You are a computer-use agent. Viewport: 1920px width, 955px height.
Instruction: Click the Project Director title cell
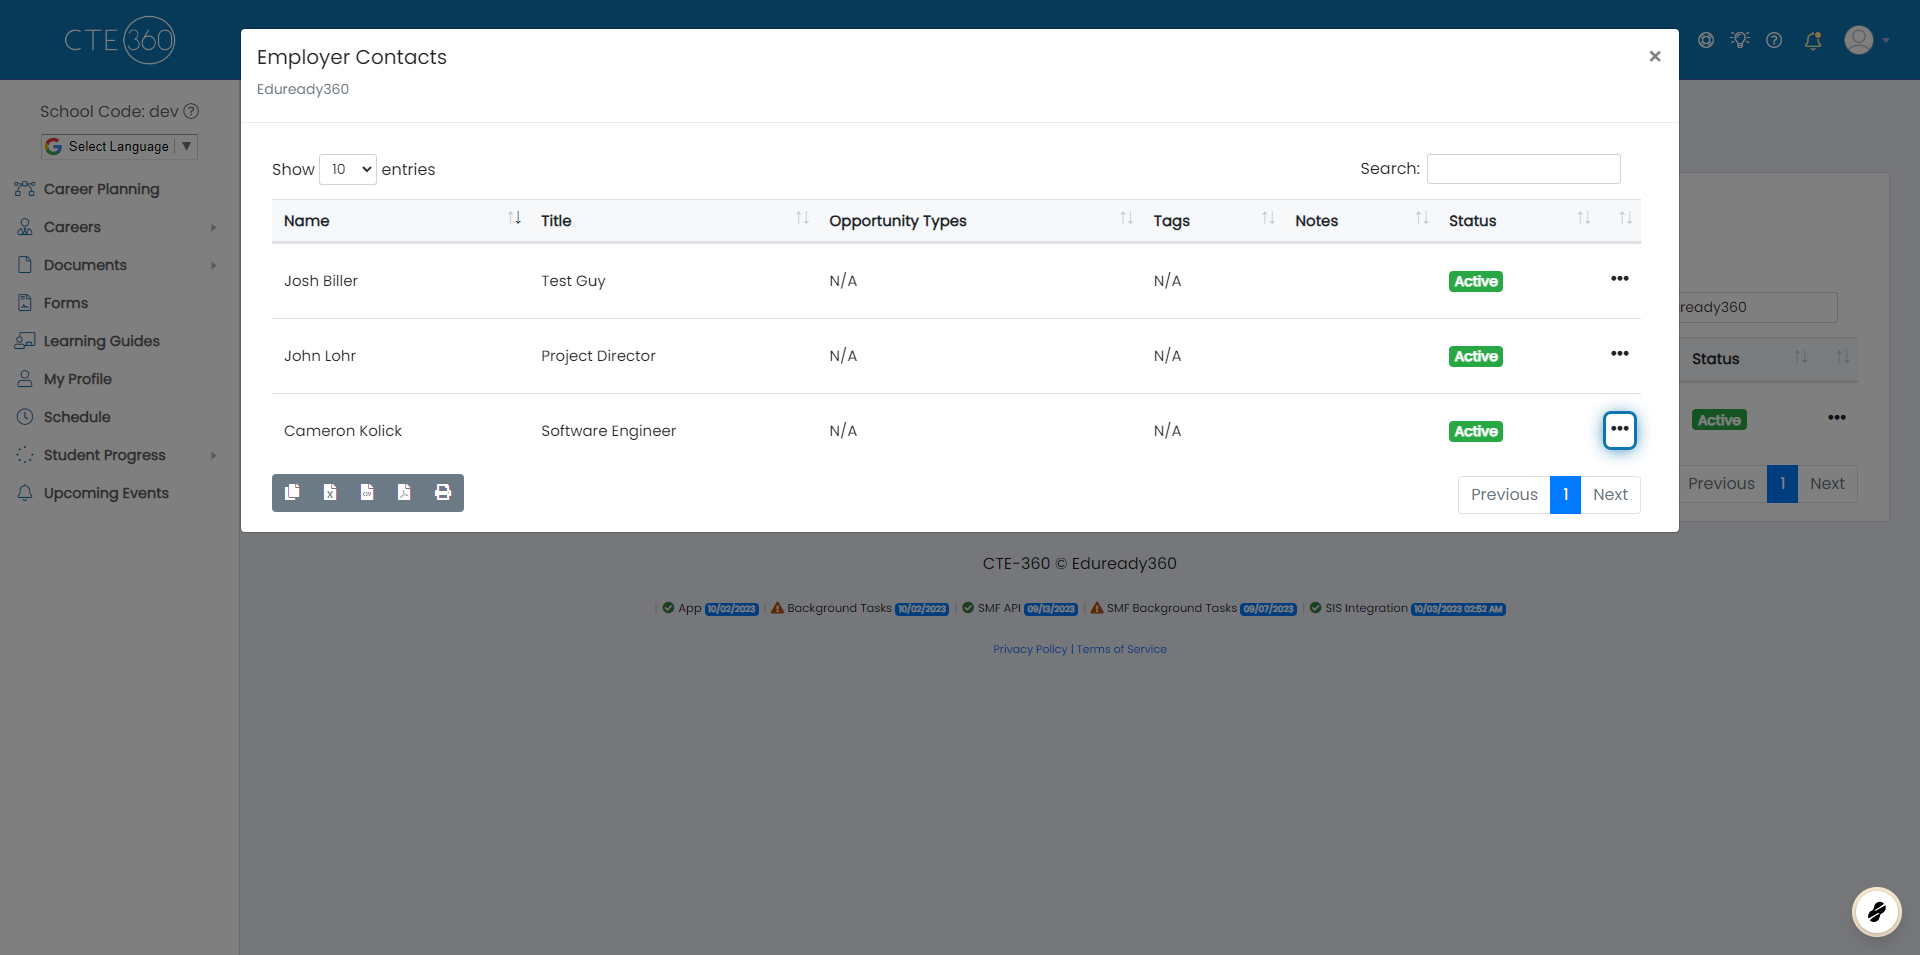598,356
